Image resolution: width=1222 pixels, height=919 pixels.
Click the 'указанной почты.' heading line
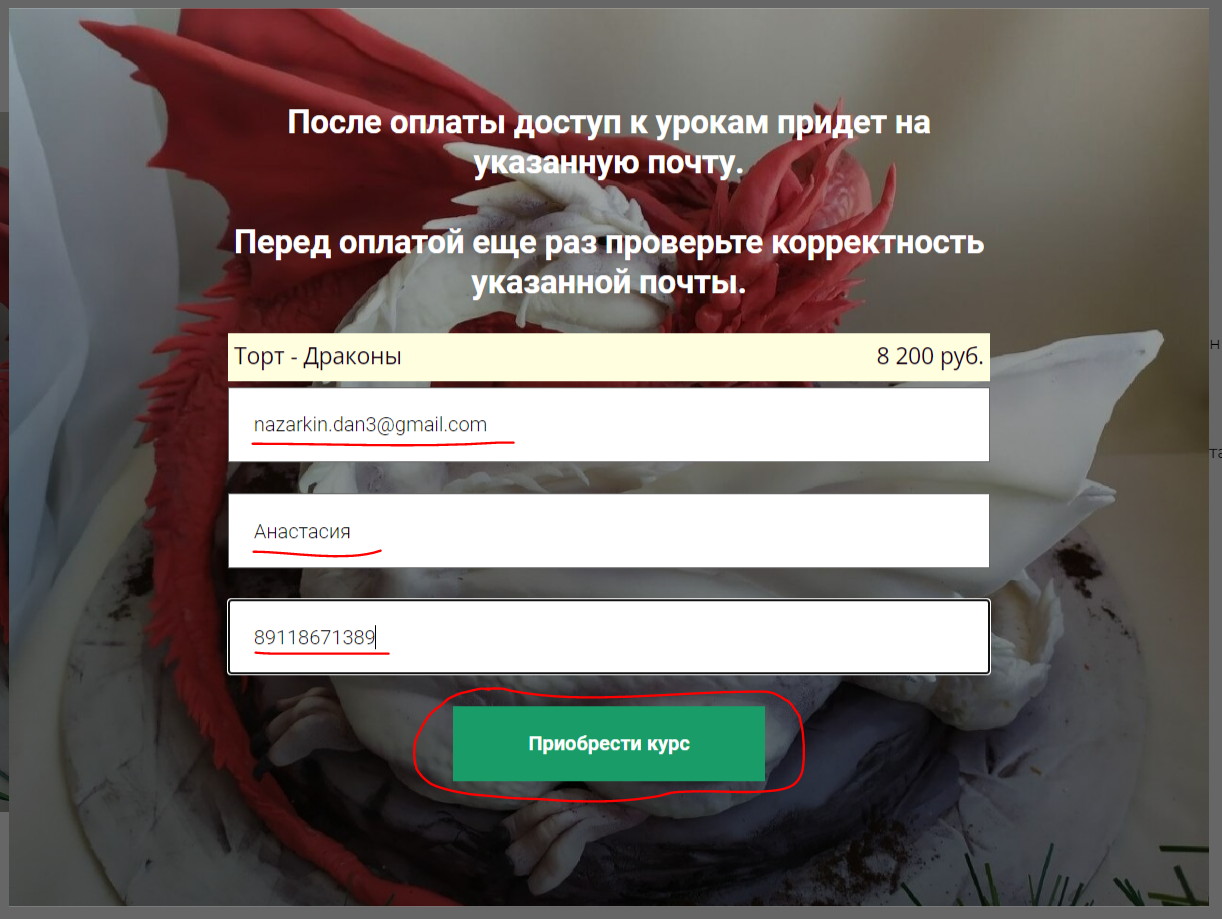[x=608, y=282]
